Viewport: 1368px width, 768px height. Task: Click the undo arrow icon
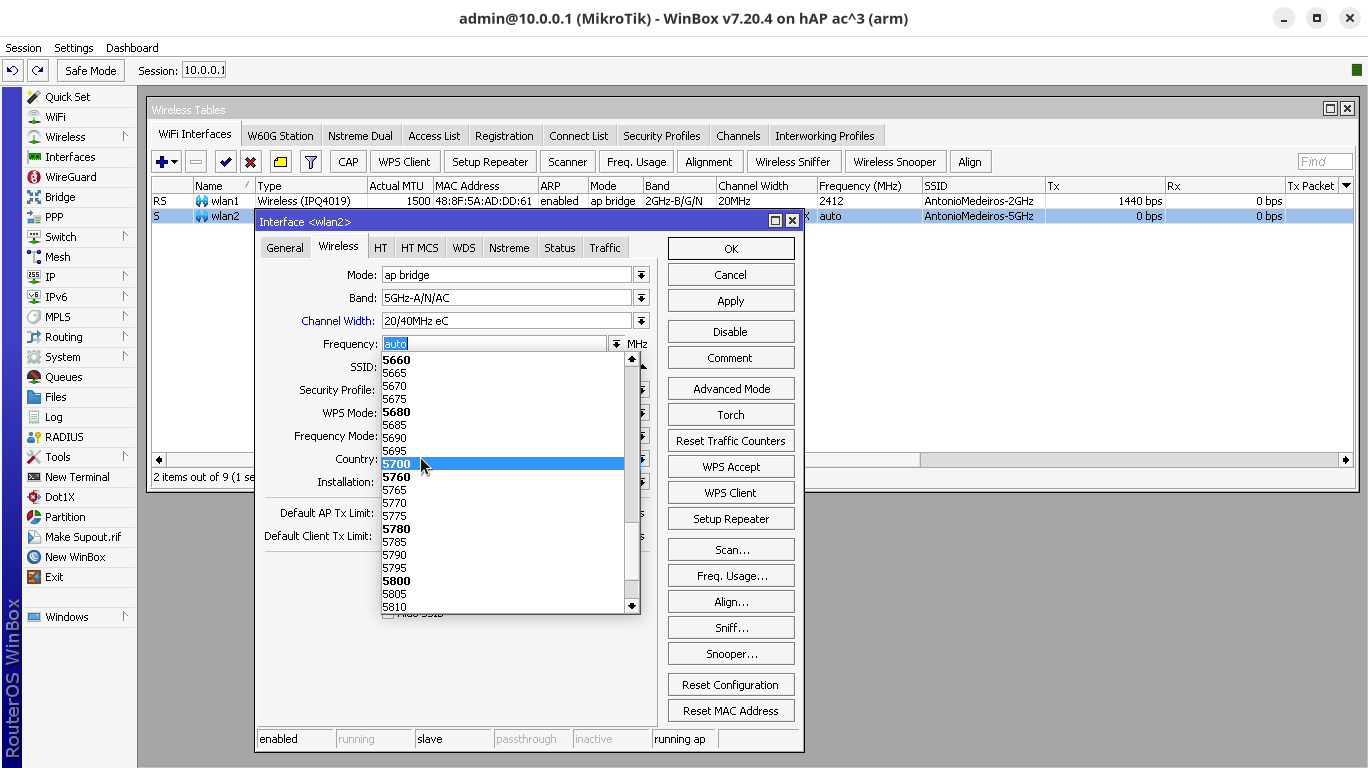[x=13, y=71]
